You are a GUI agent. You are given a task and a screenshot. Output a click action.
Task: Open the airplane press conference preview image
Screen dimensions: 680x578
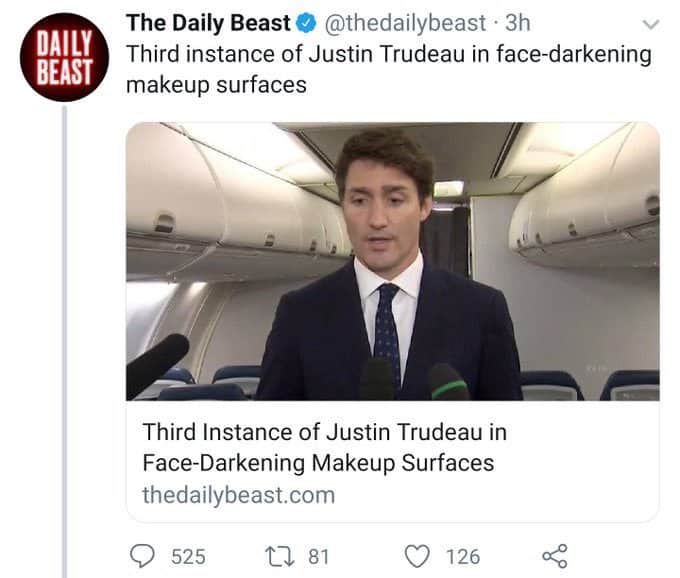pyautogui.click(x=392, y=261)
